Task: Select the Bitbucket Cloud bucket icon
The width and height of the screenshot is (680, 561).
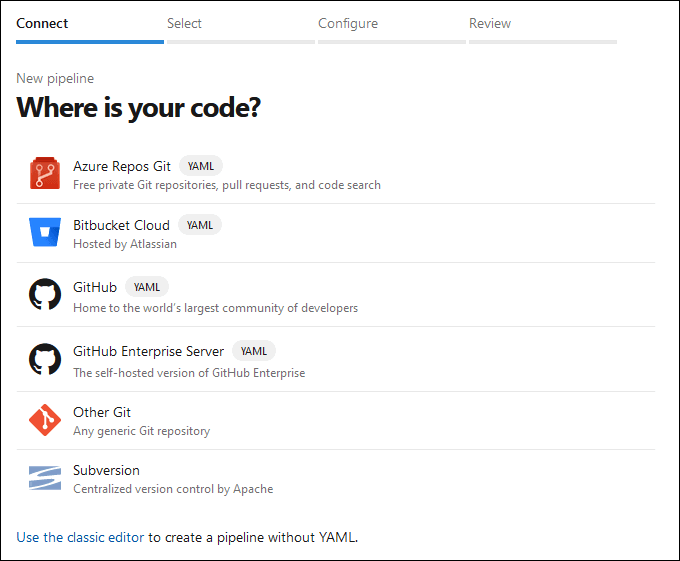Action: click(x=45, y=233)
